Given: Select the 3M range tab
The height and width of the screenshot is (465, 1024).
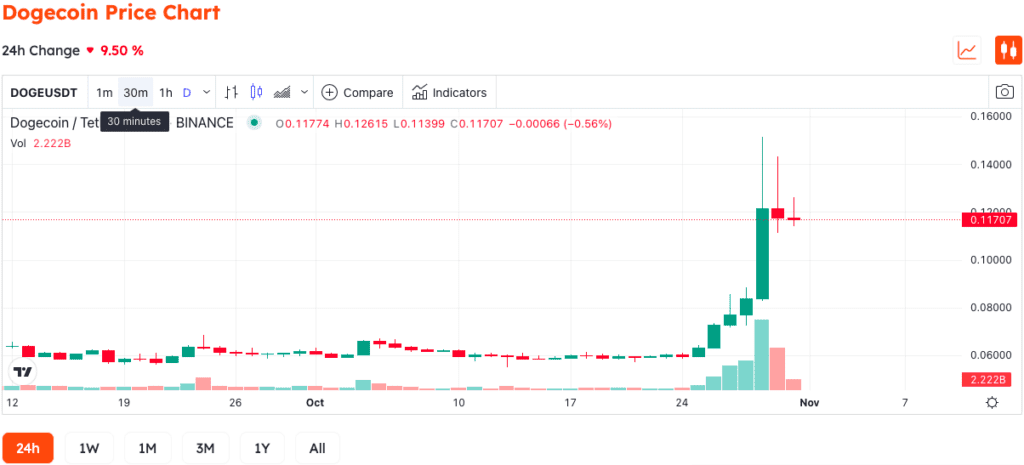Looking at the screenshot, I should tap(205, 448).
